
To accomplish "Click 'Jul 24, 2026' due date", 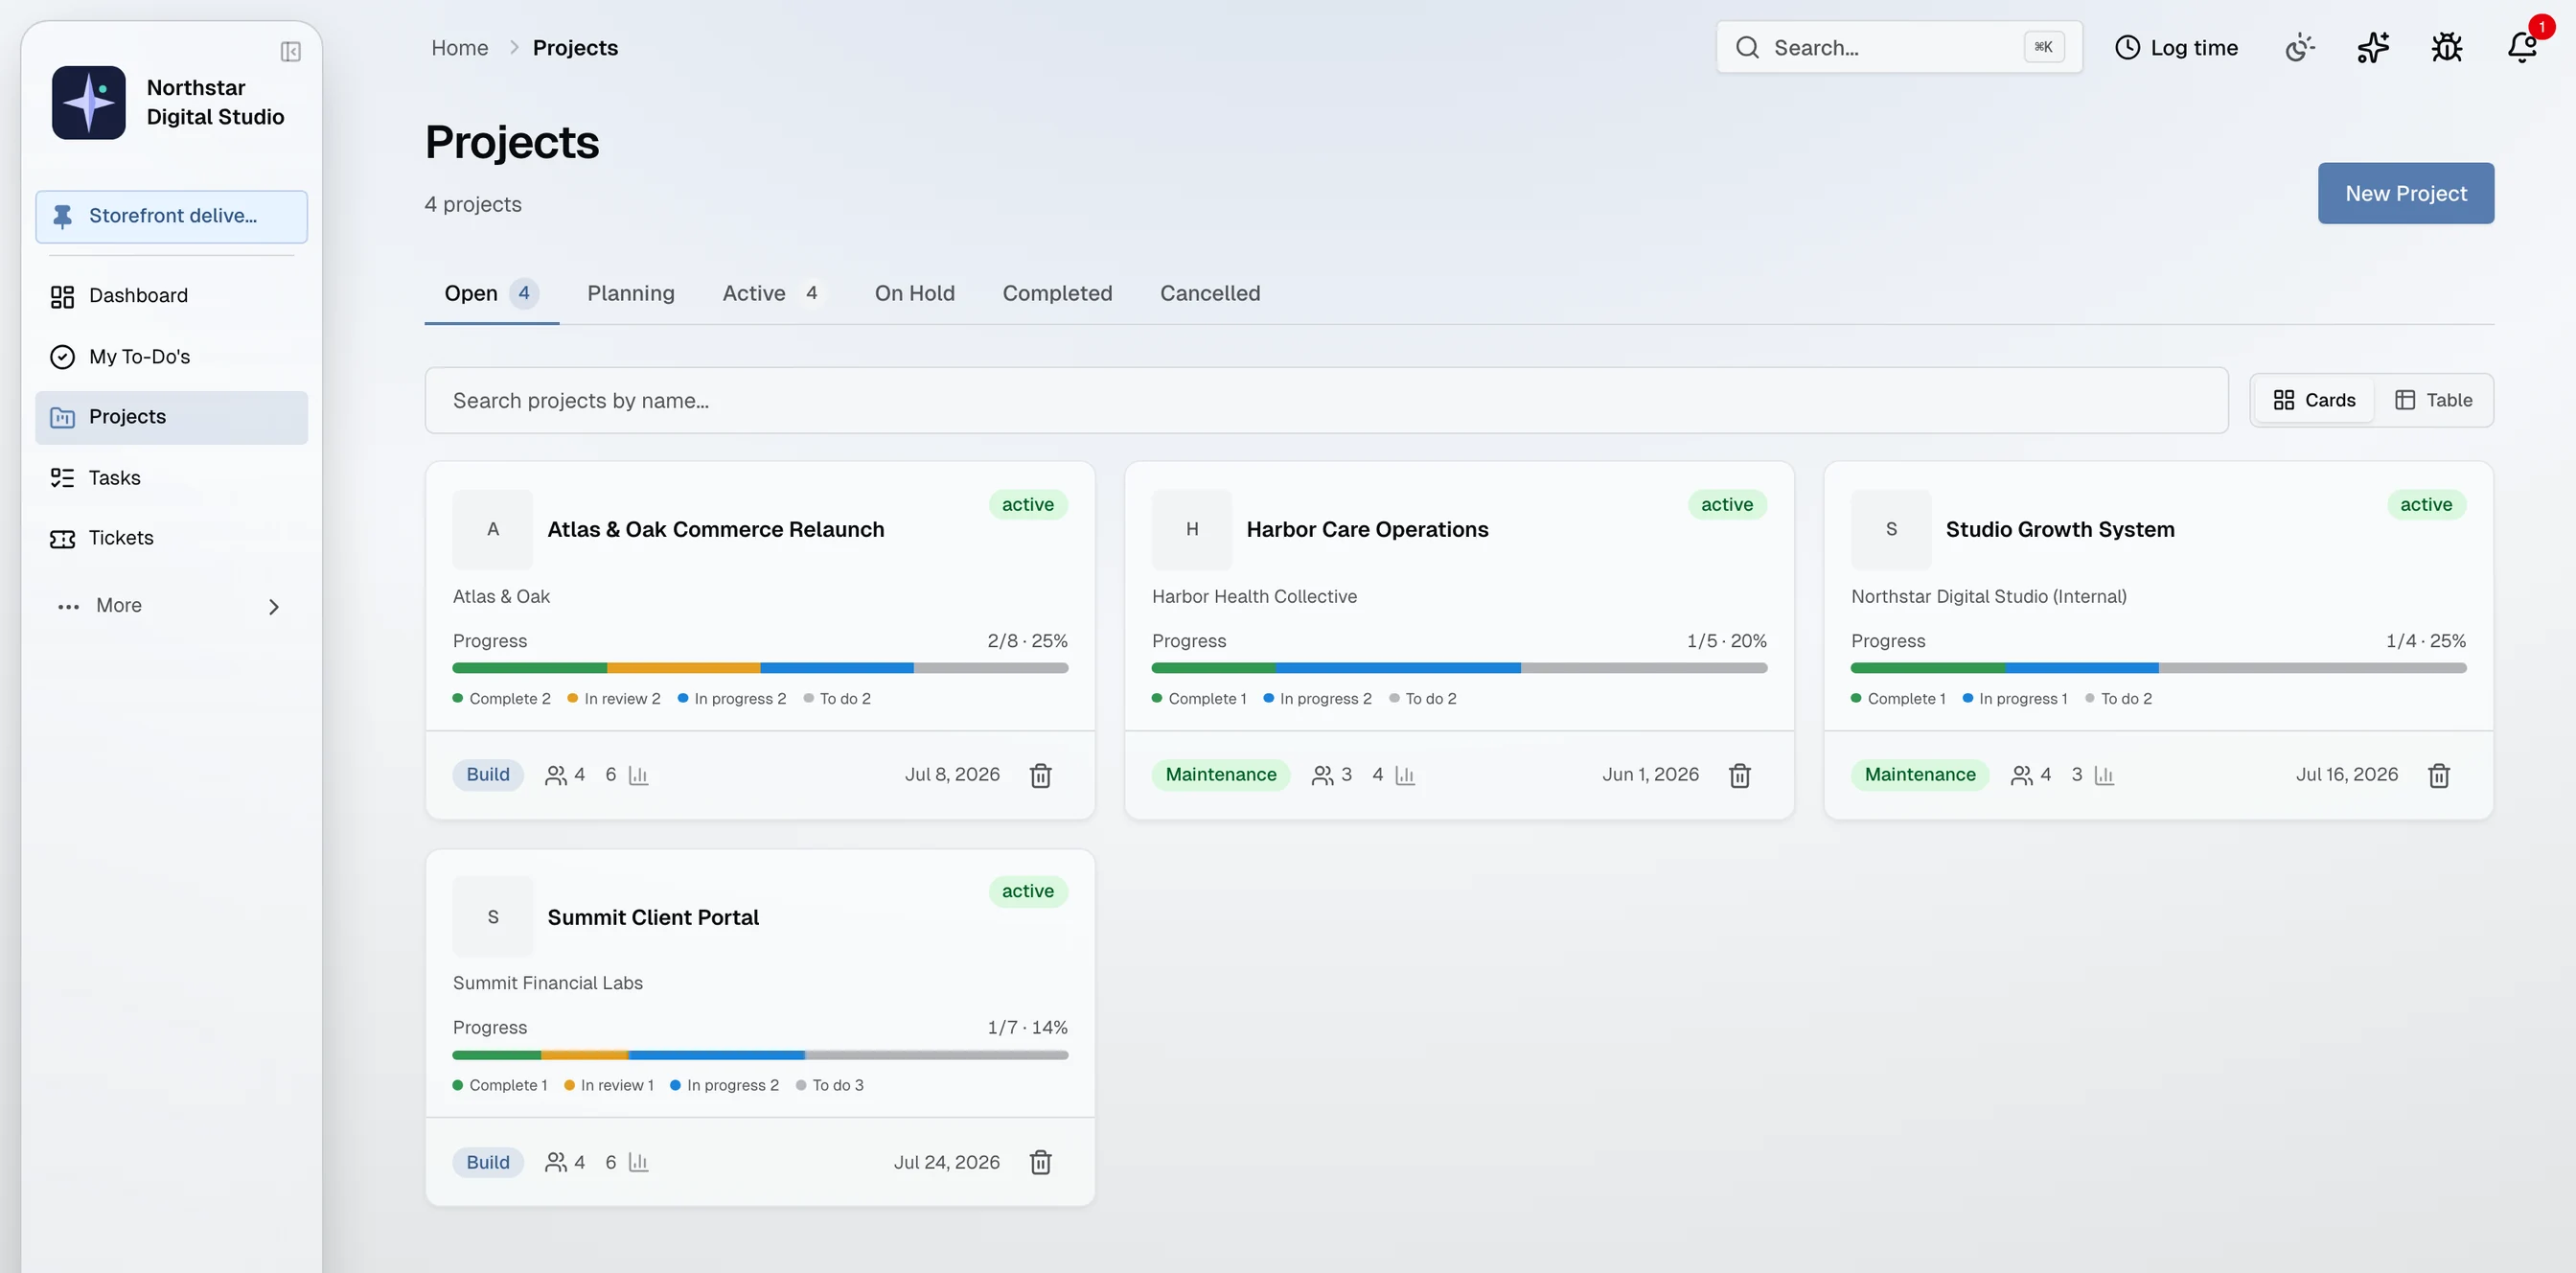I will point(946,1162).
